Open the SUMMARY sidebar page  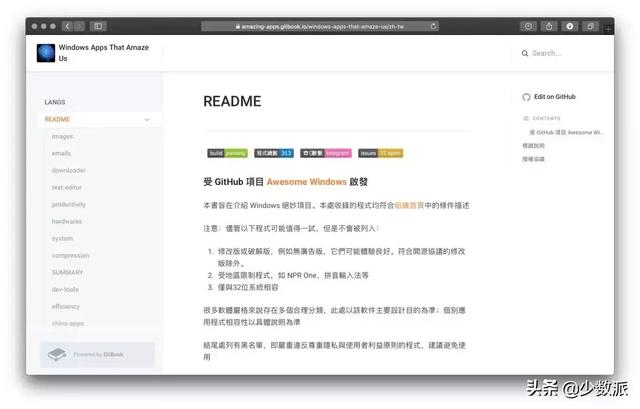click(67, 272)
